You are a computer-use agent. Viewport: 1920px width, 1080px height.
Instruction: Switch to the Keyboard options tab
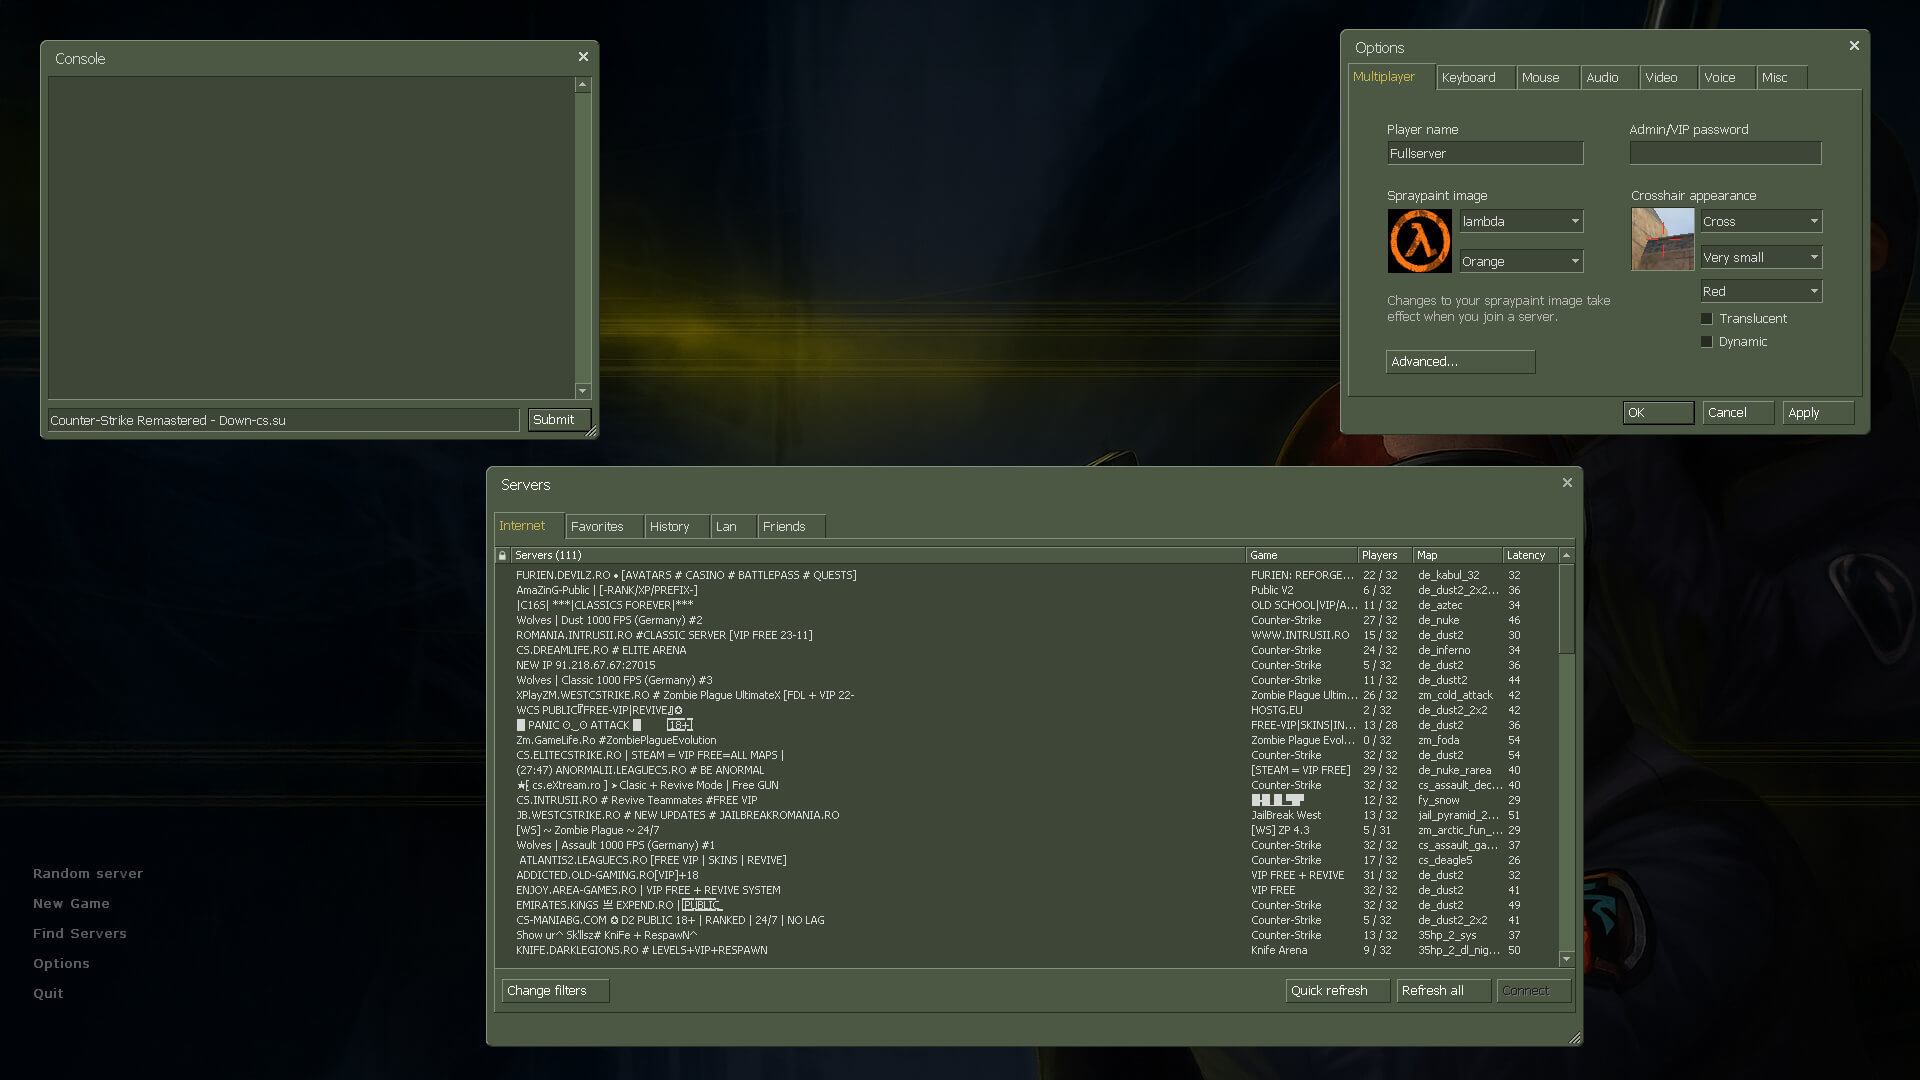(x=1476, y=78)
